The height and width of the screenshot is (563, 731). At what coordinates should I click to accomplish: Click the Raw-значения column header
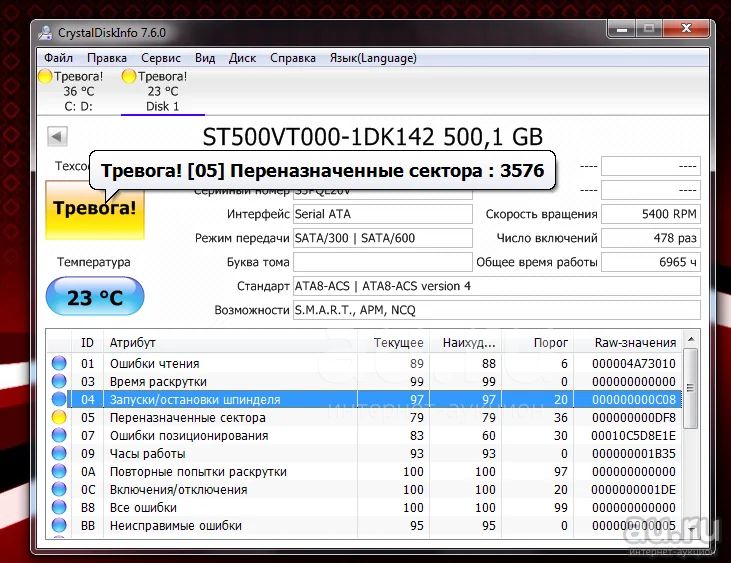click(628, 343)
